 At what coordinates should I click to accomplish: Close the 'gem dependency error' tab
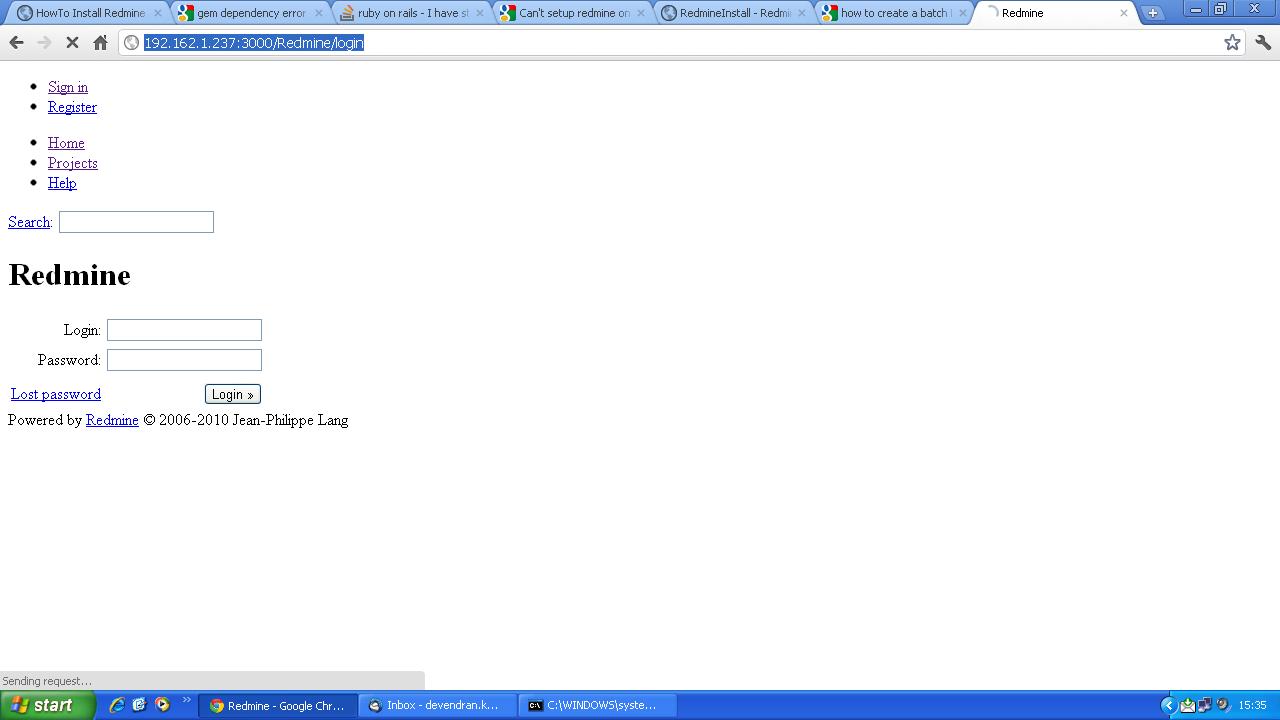319,13
